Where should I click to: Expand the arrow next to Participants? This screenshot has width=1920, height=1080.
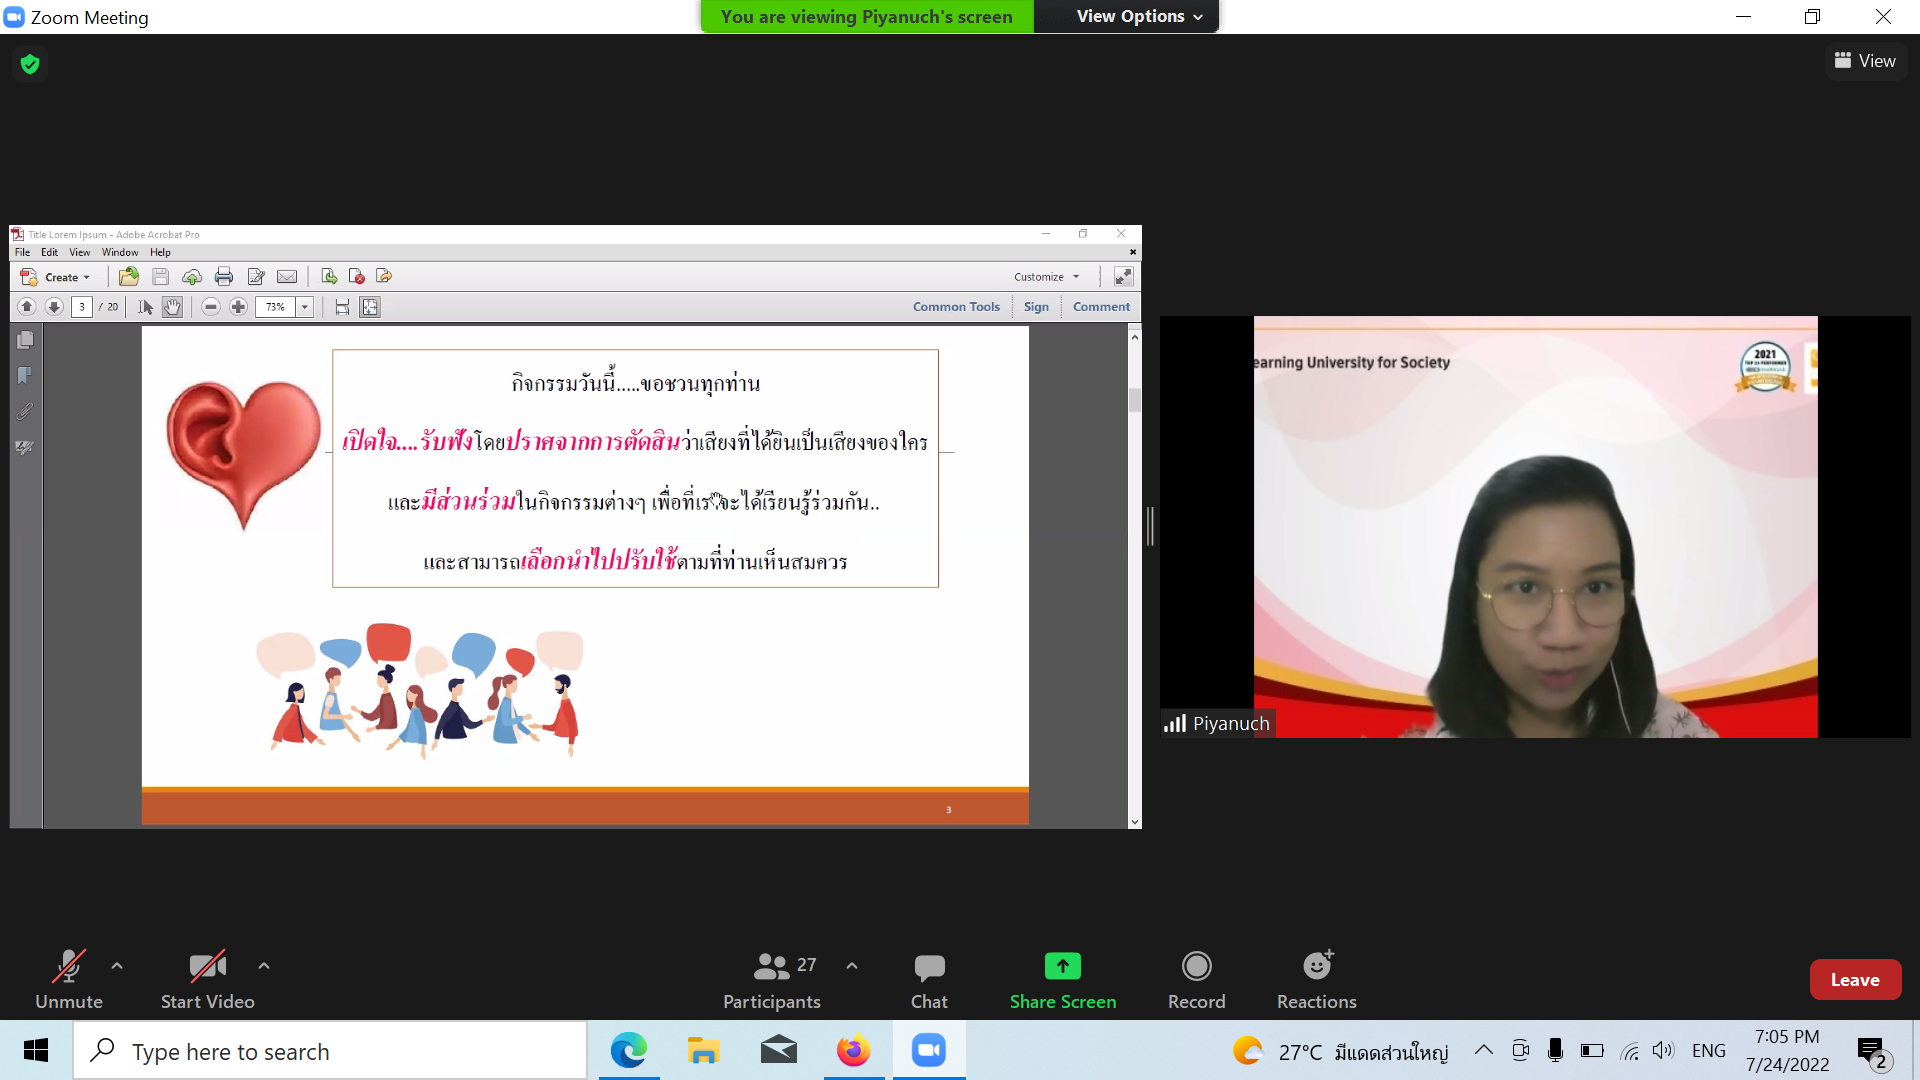tap(852, 966)
